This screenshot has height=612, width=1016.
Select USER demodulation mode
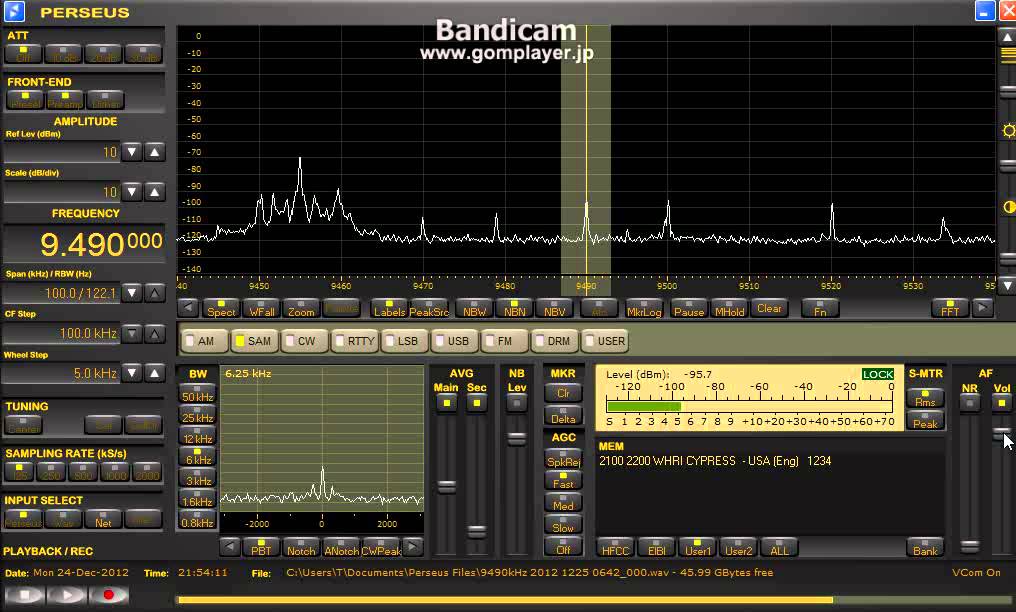[x=605, y=341]
